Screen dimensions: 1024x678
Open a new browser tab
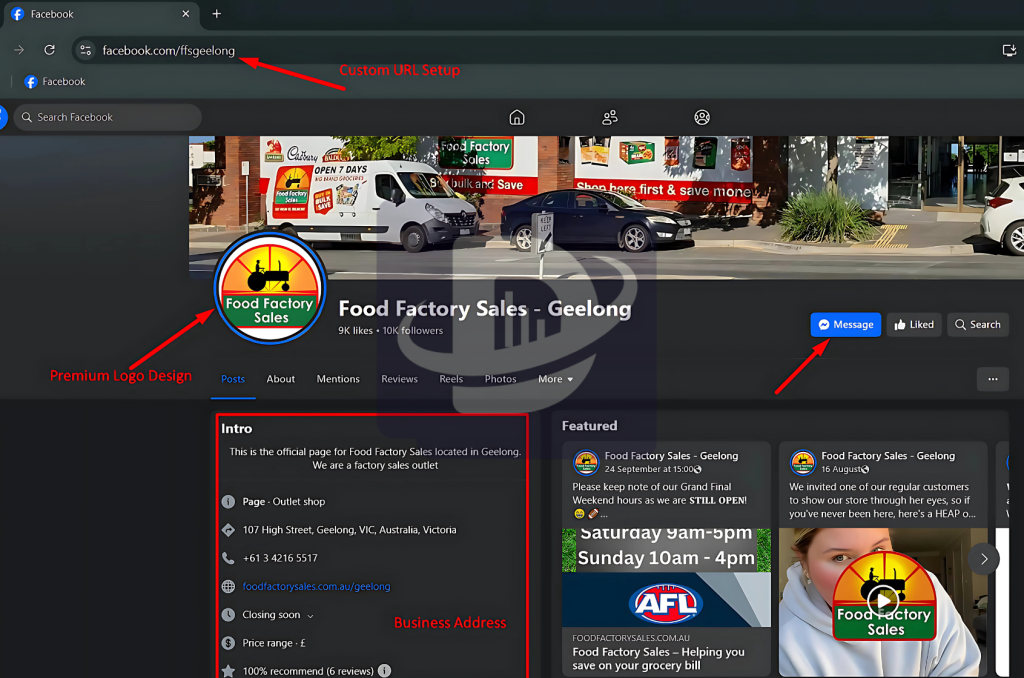[x=216, y=14]
